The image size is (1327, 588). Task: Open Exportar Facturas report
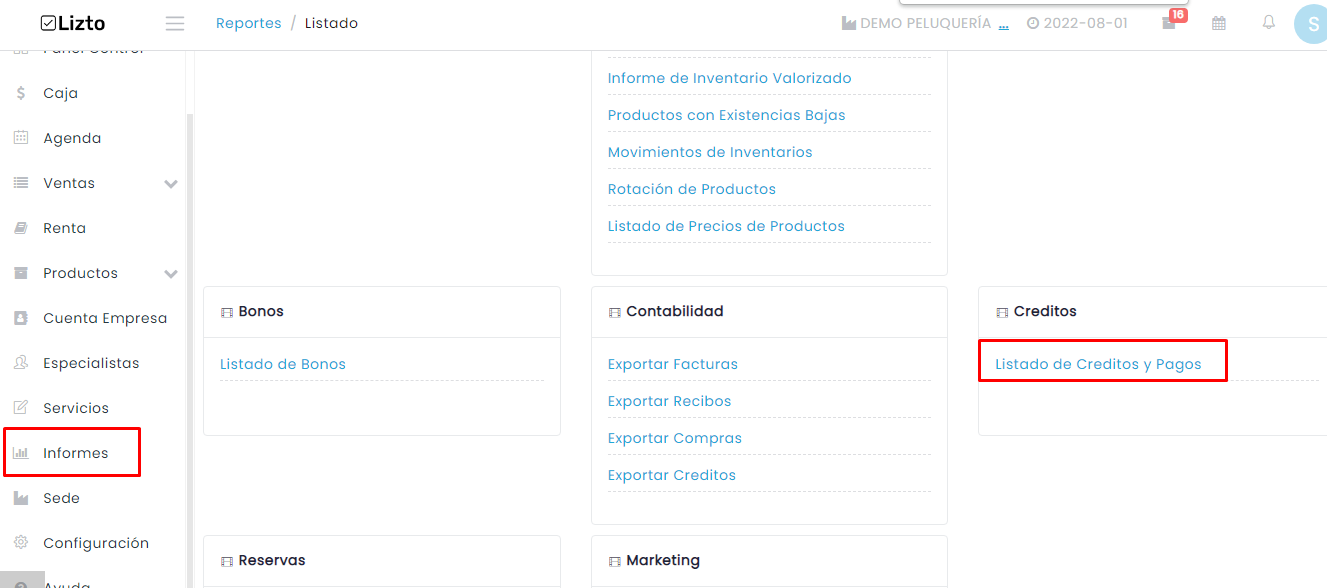[x=673, y=364]
